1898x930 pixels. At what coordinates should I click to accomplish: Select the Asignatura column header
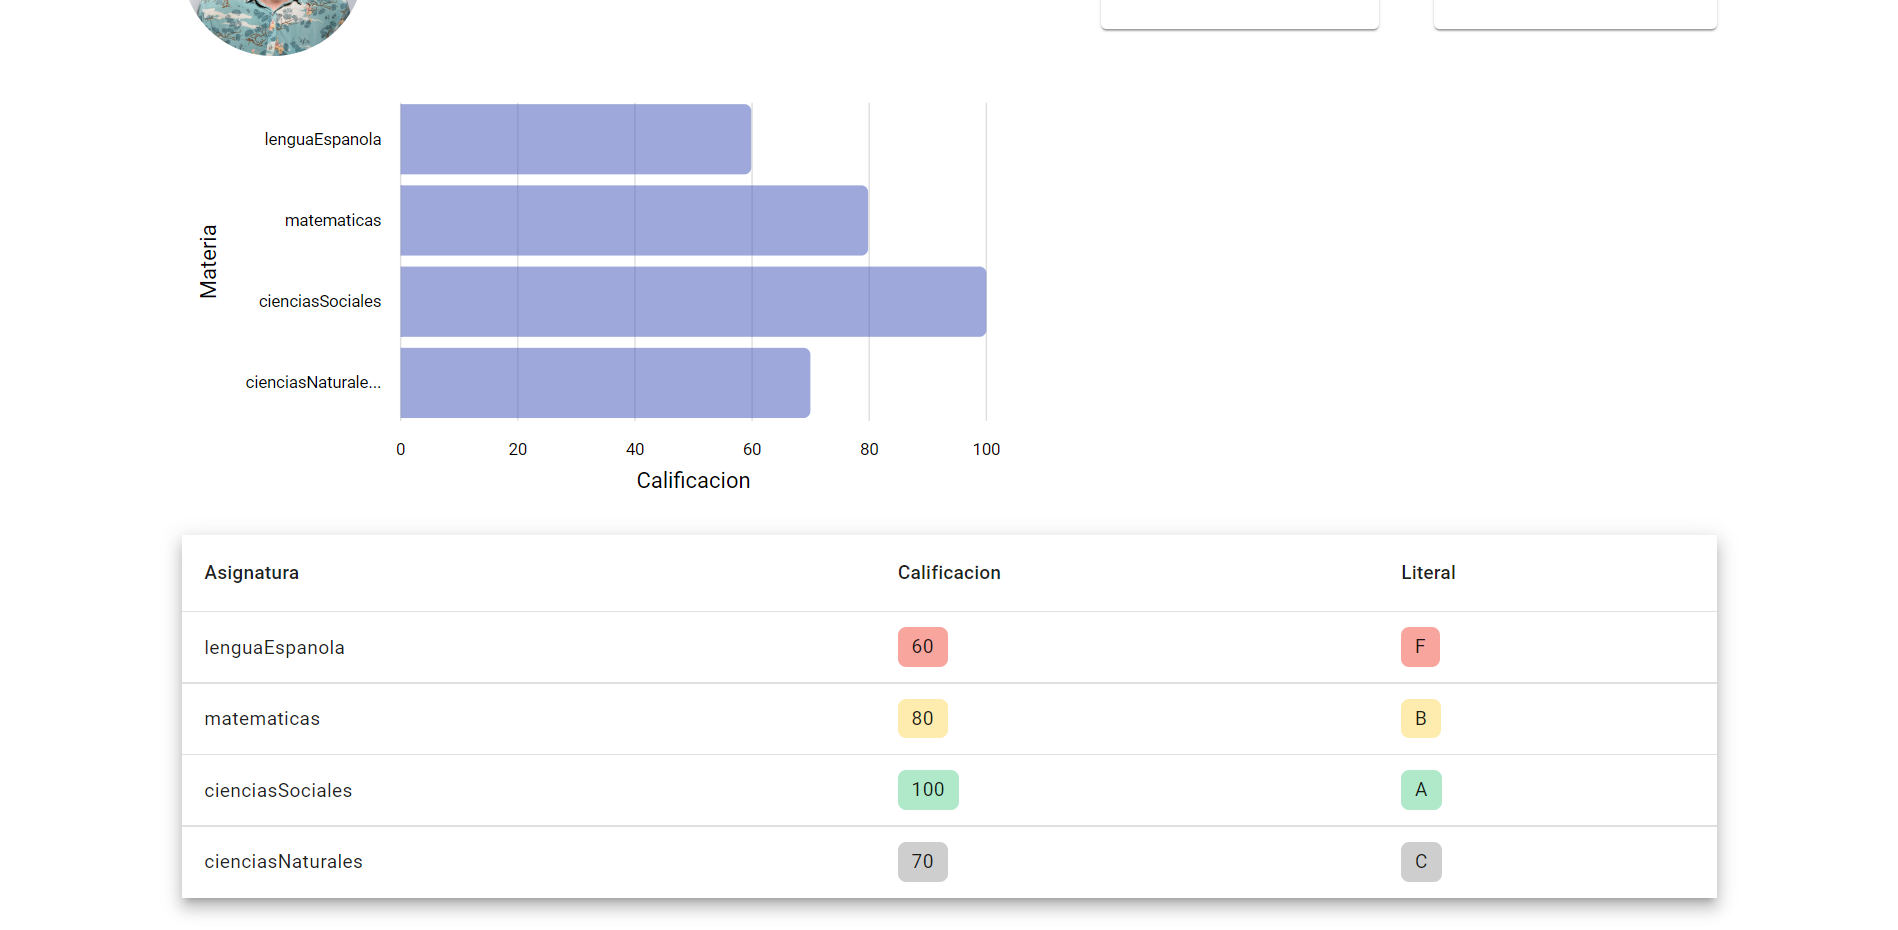coord(251,572)
